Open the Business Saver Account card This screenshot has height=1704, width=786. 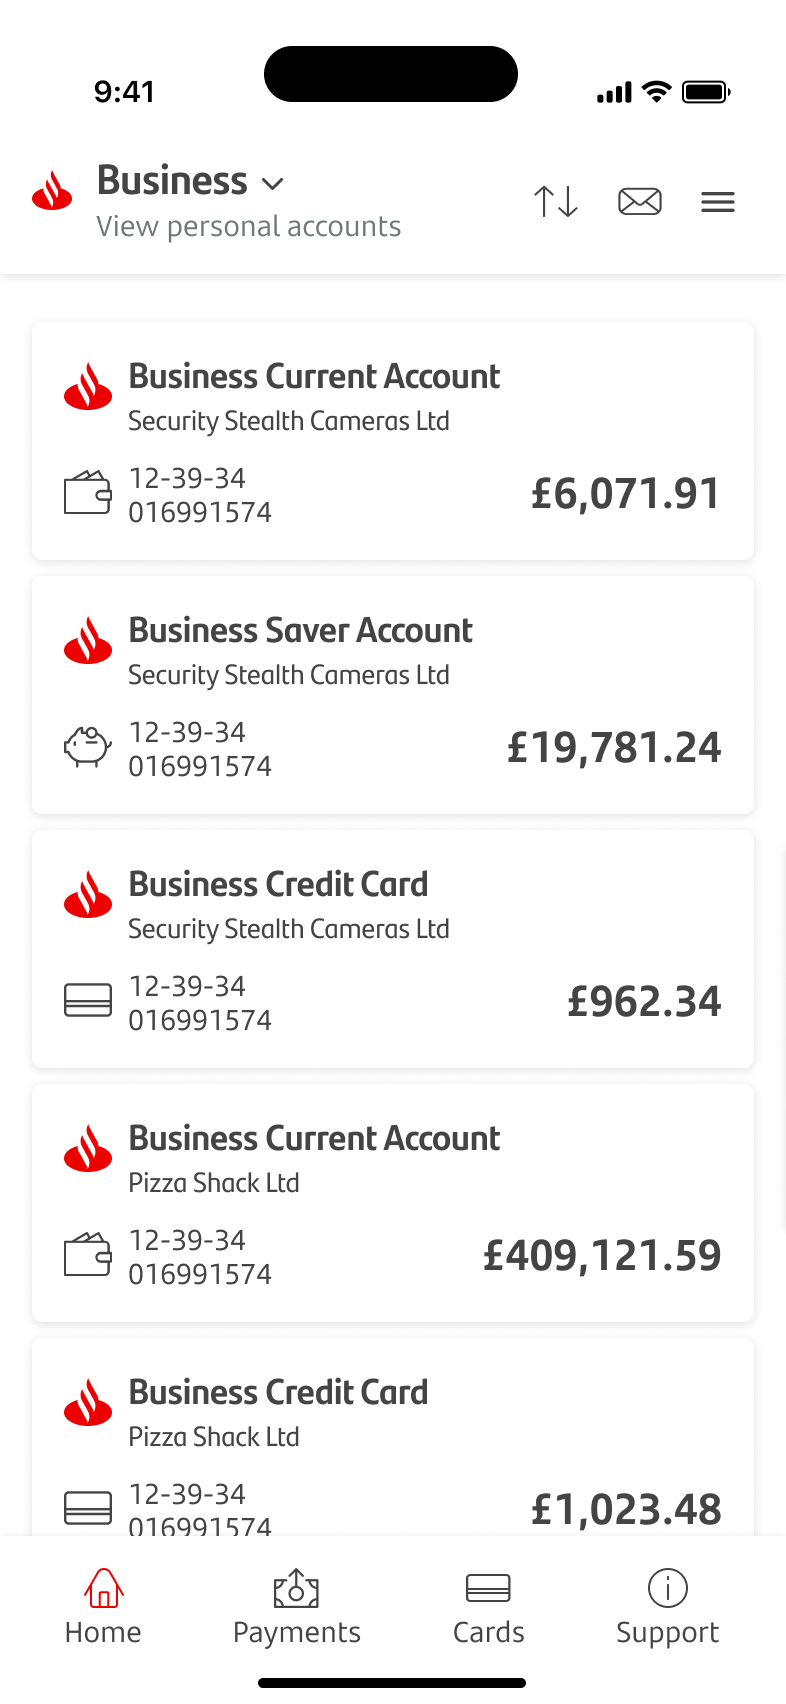[393, 695]
